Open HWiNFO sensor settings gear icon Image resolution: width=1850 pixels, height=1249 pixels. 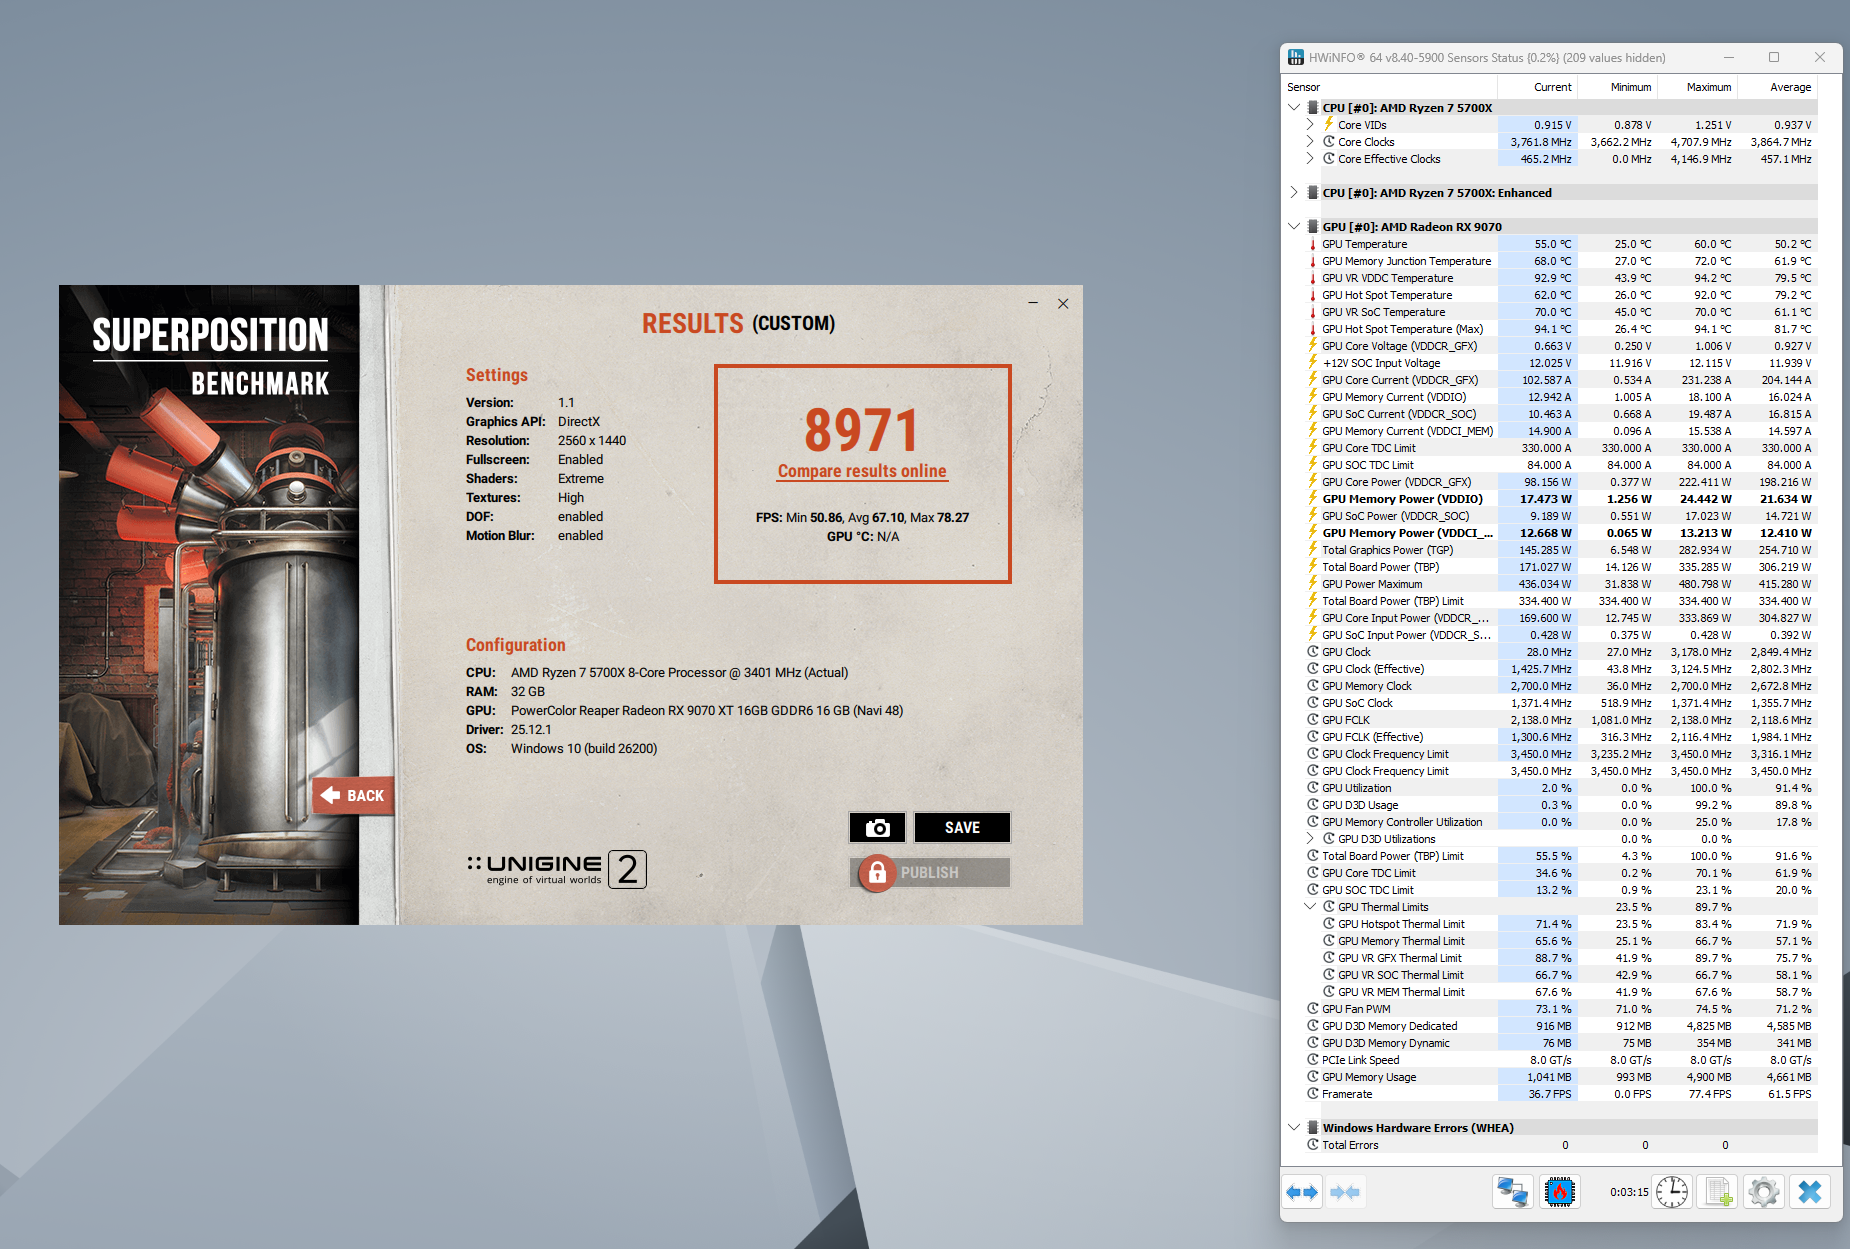[x=1764, y=1192]
